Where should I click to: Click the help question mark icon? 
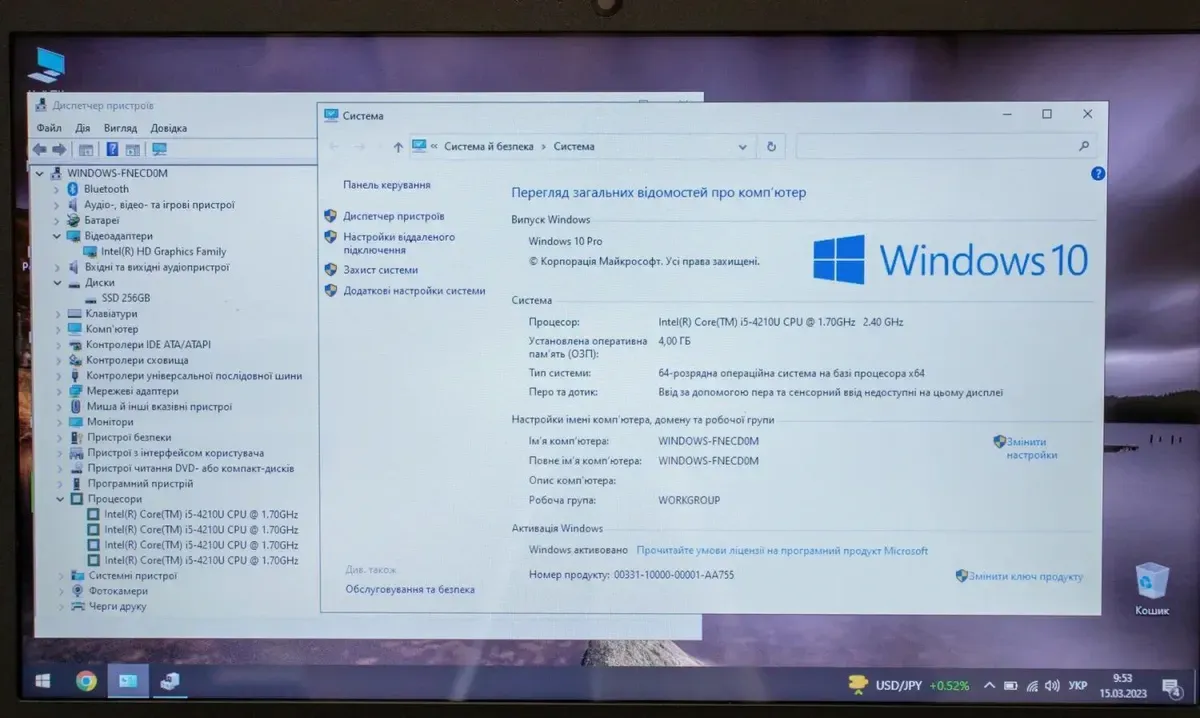click(x=1097, y=173)
